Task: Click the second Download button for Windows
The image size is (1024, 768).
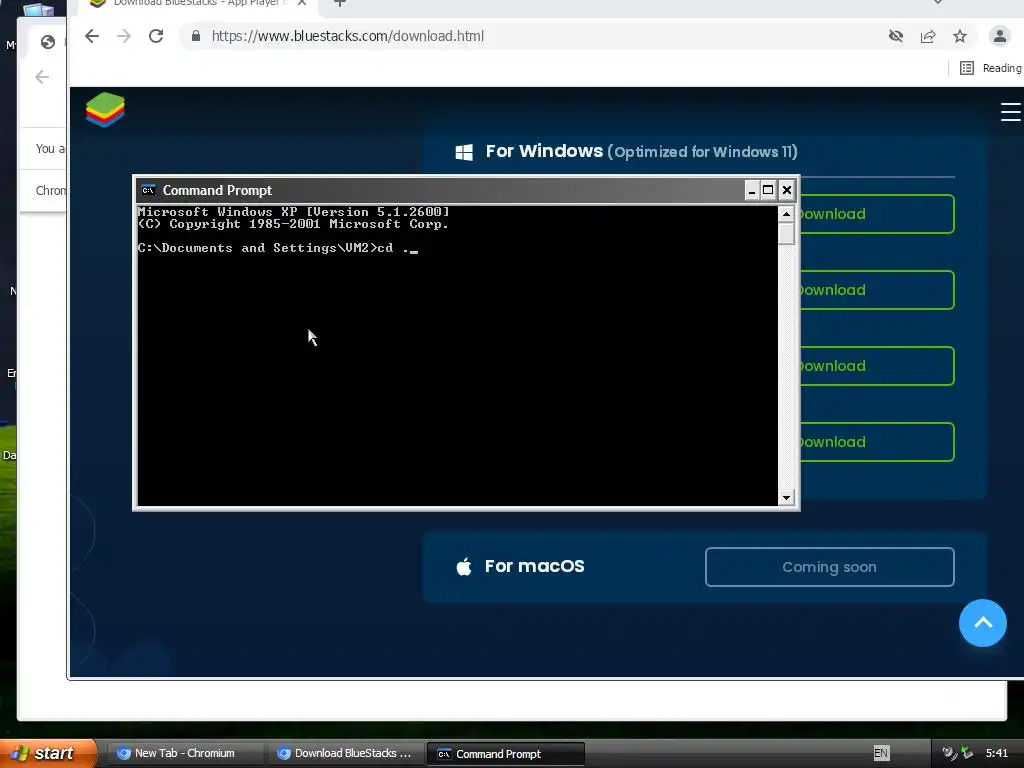Action: click(x=876, y=290)
